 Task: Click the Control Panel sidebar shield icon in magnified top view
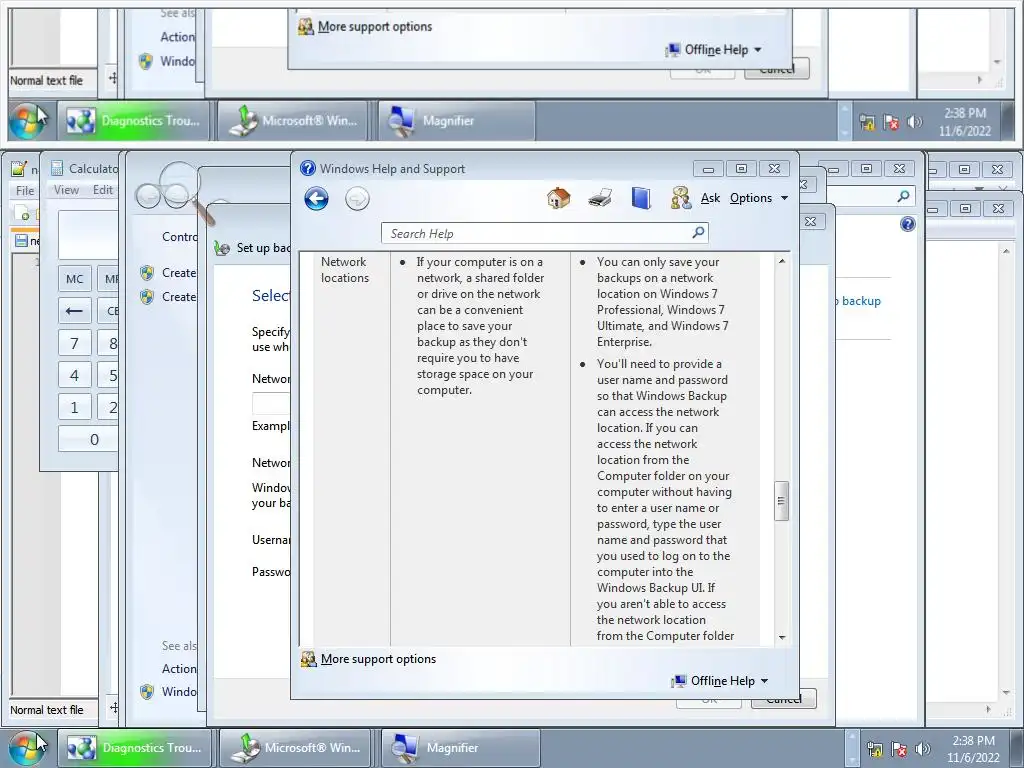tap(146, 61)
